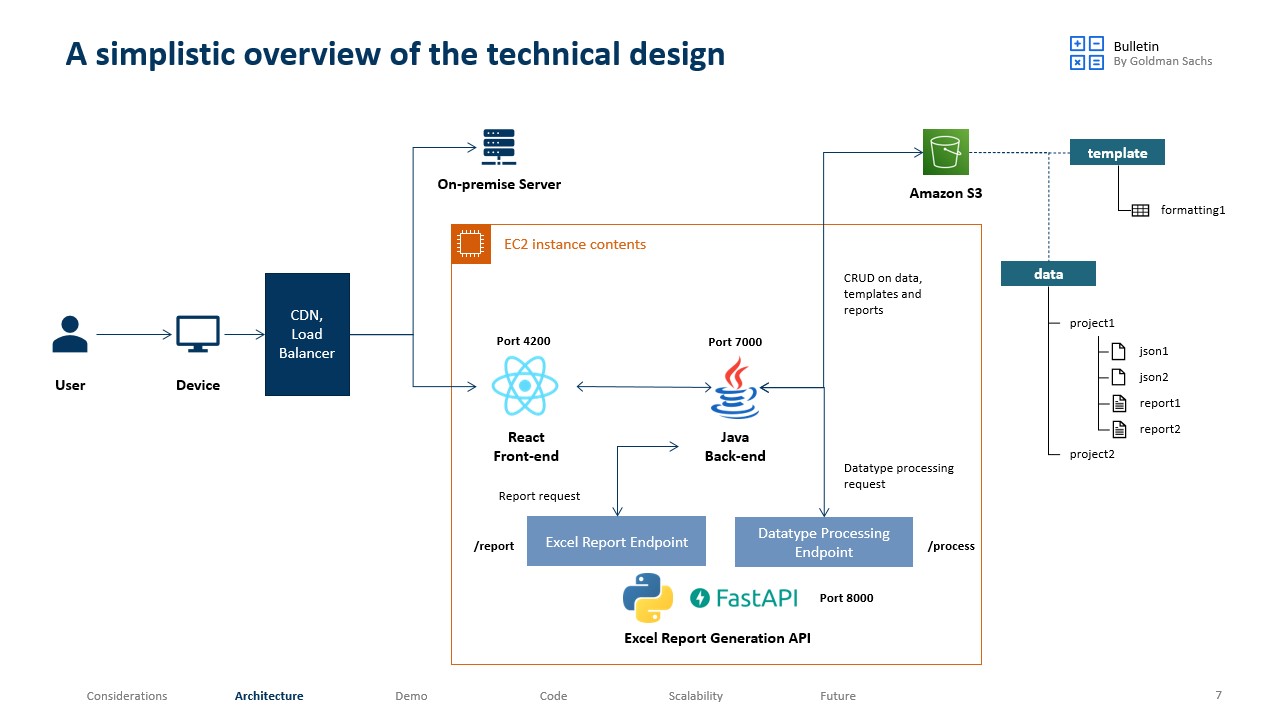Viewport: 1280px width, 720px height.
Task: Select project1 in the data tree
Action: click(x=1091, y=323)
